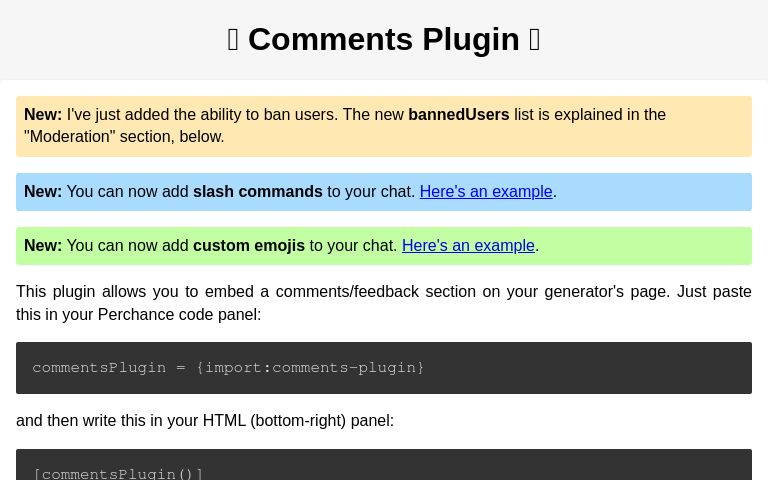Click the 'New:' label in the orange banner
This screenshot has height=480, width=768.
pos(43,114)
